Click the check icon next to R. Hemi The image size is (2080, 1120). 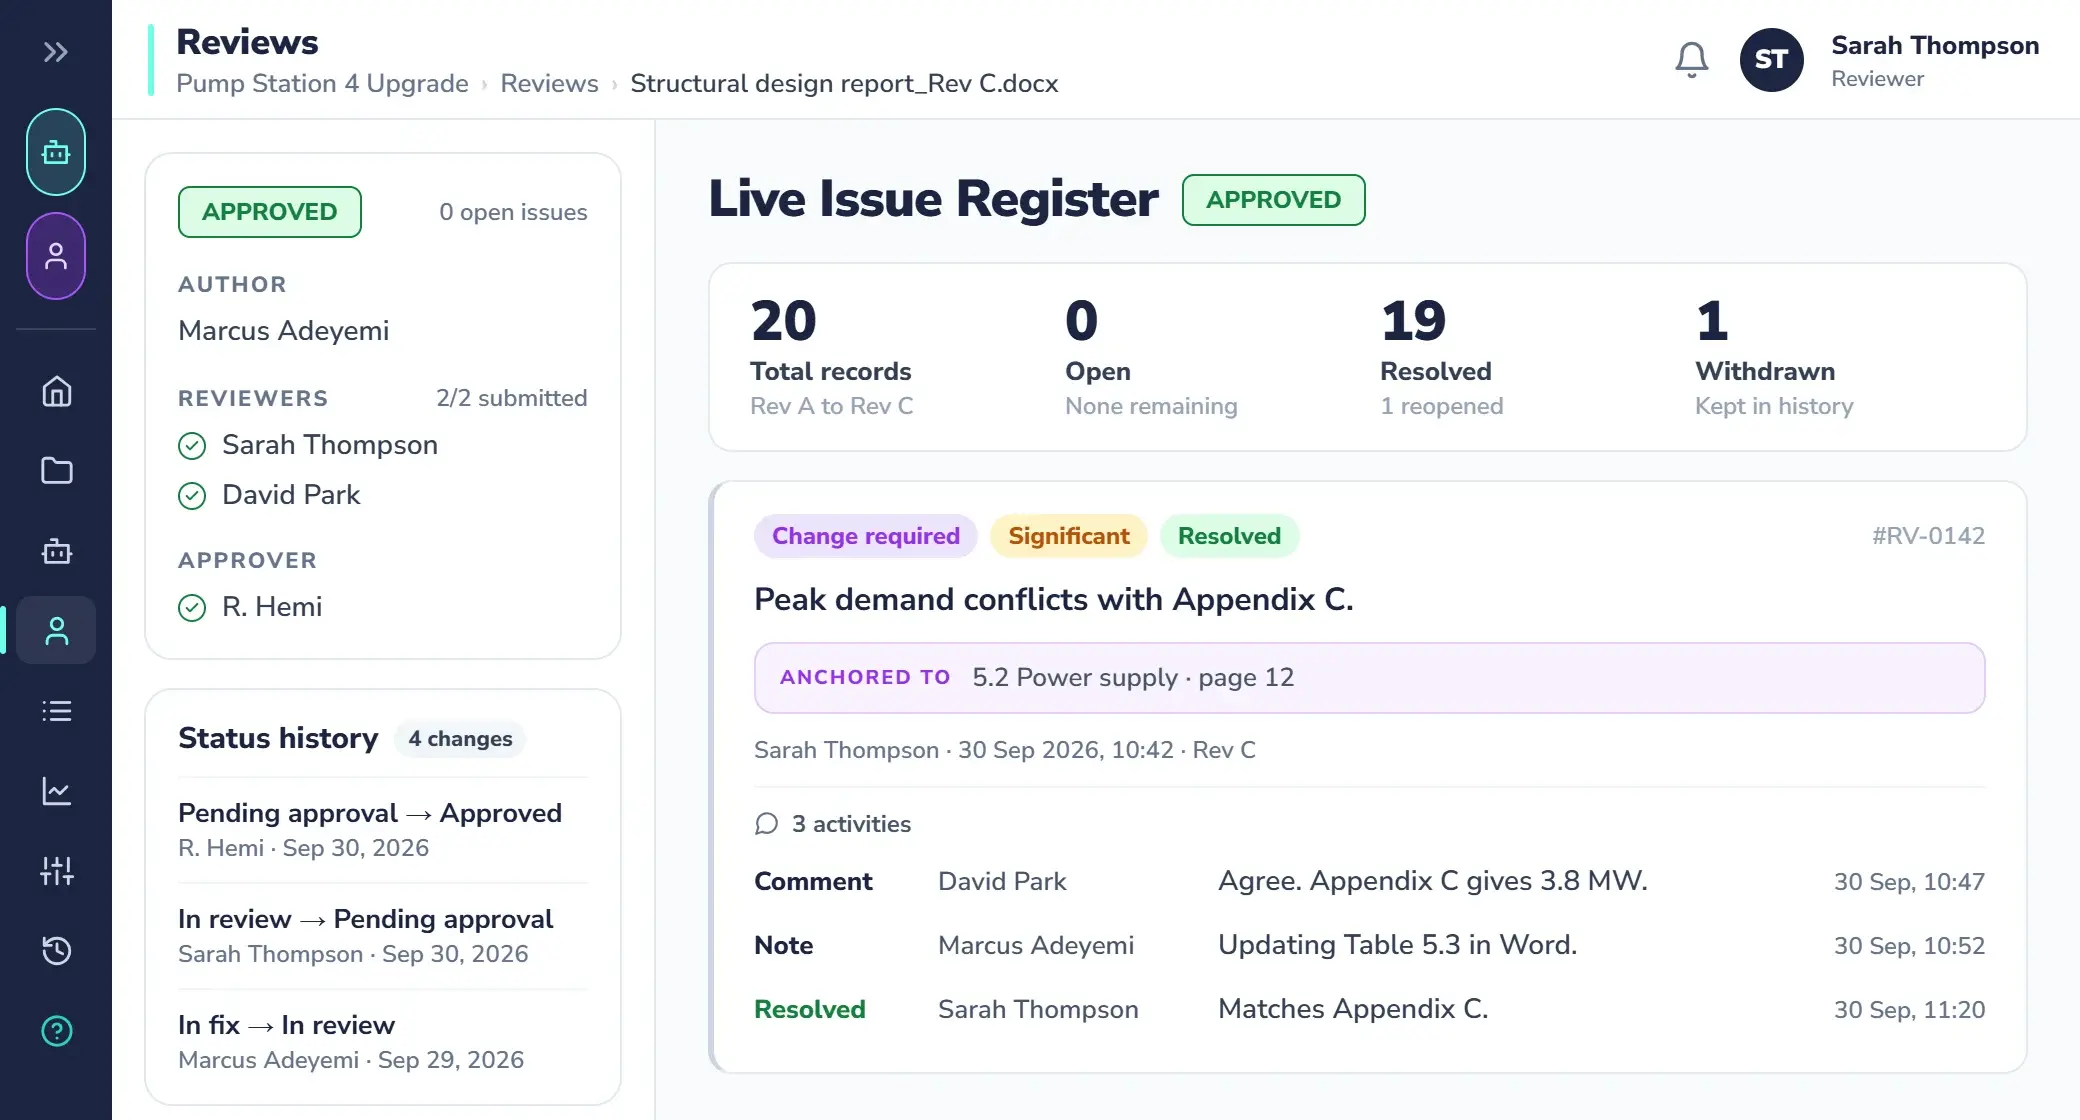pos(192,608)
